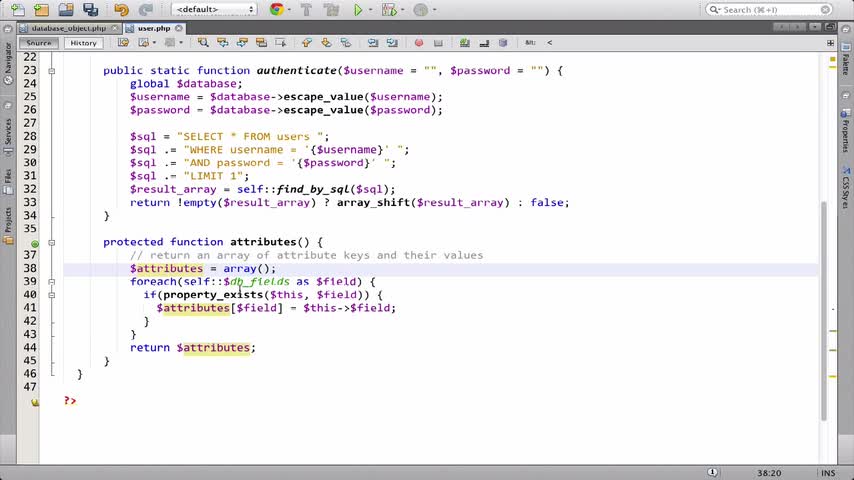This screenshot has height=480, width=854.
Task: Collapse the if block fold at line 40
Action: [x=52, y=295]
